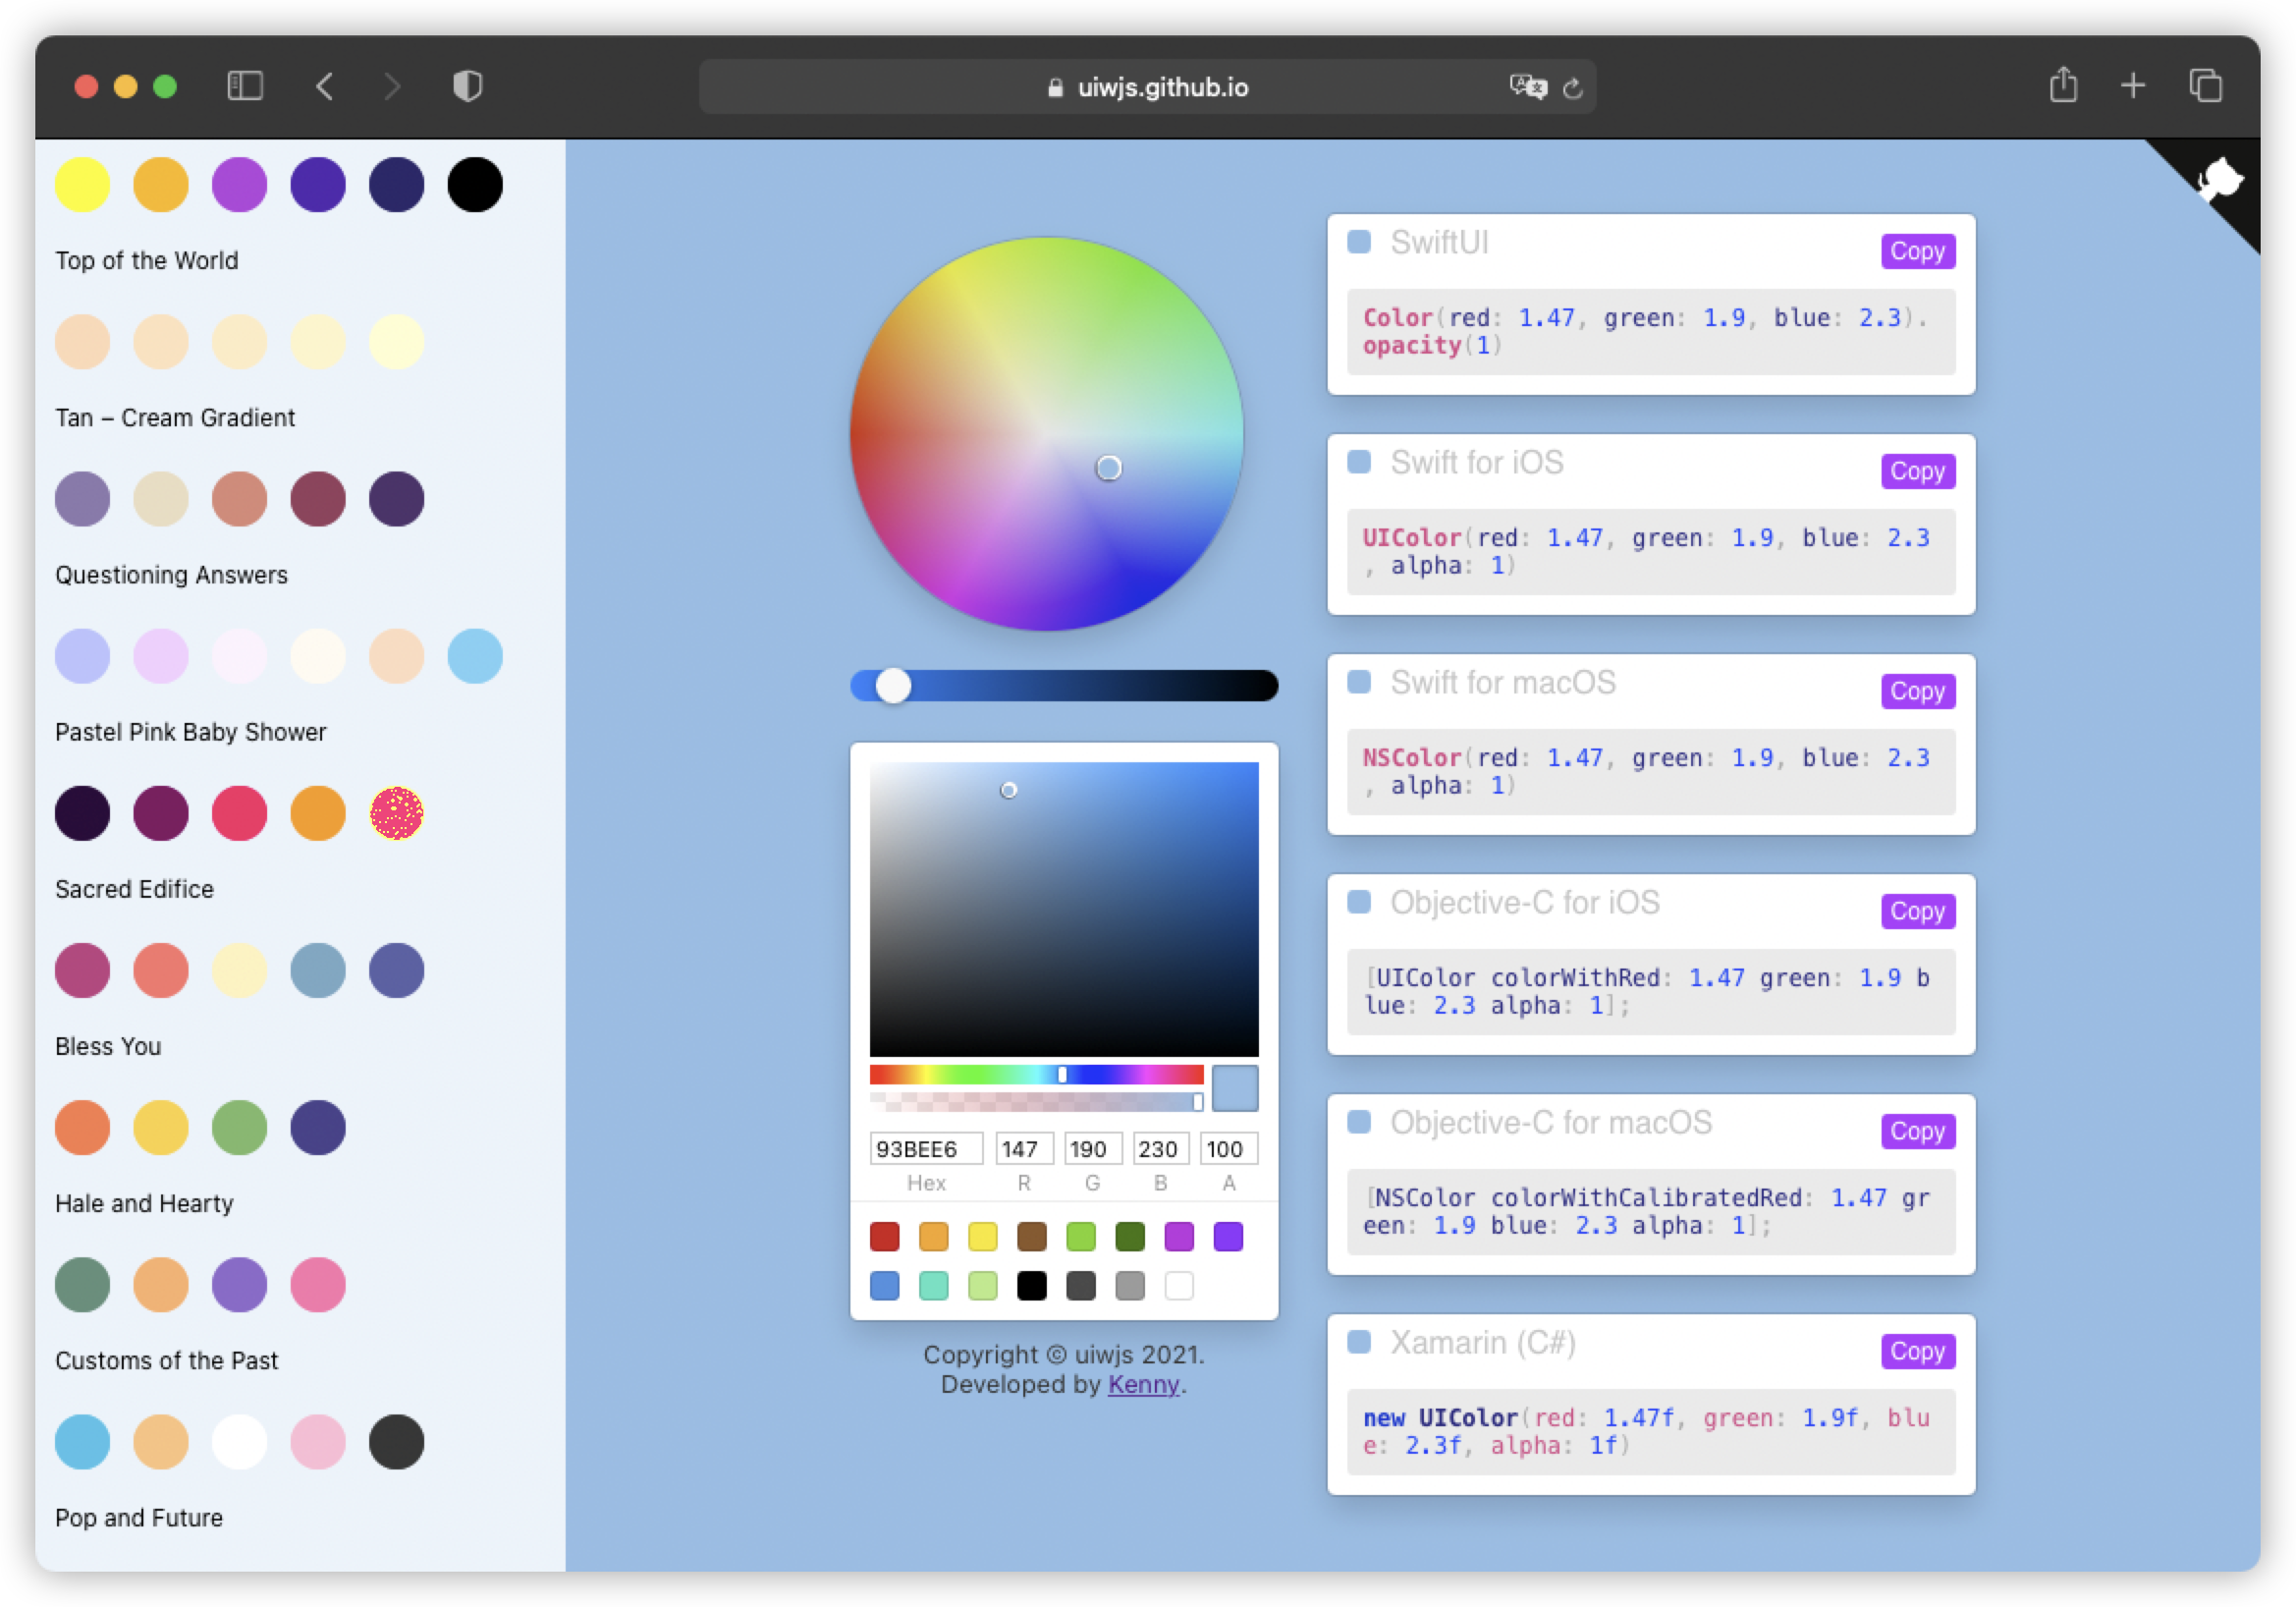Reload the page via the address bar icon
This screenshot has width=2296, height=1607.
pos(1572,88)
